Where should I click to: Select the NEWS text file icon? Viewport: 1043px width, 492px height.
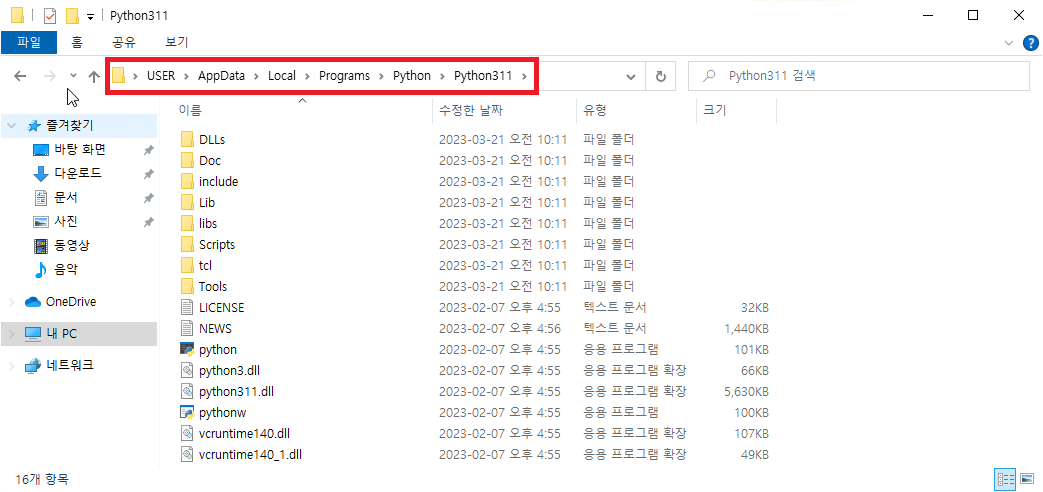187,328
